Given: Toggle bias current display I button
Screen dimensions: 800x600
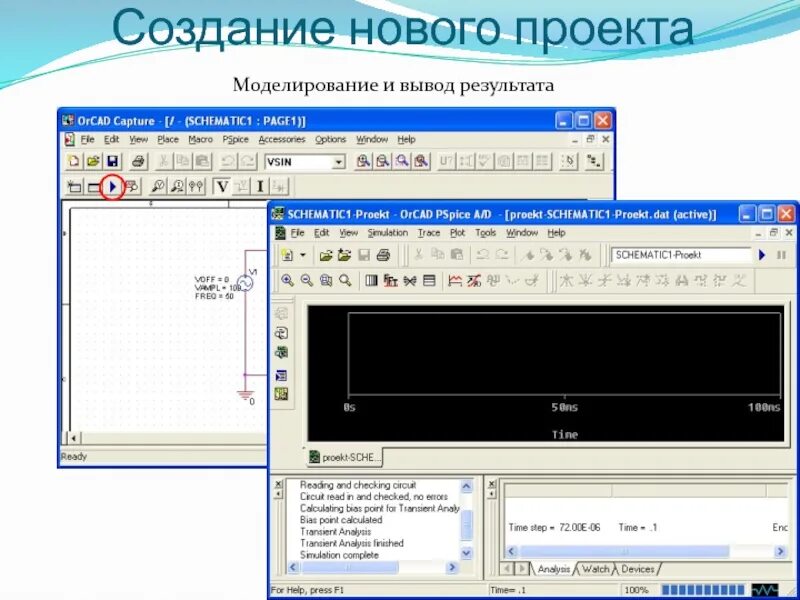Looking at the screenshot, I should tap(260, 187).
